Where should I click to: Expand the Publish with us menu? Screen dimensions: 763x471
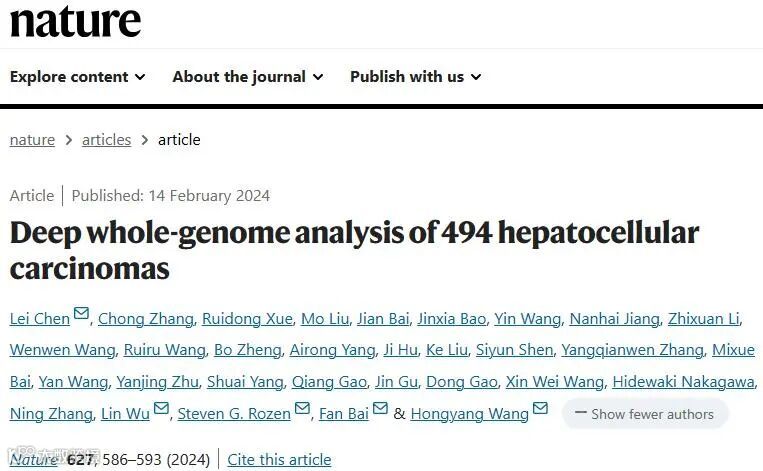(x=416, y=76)
